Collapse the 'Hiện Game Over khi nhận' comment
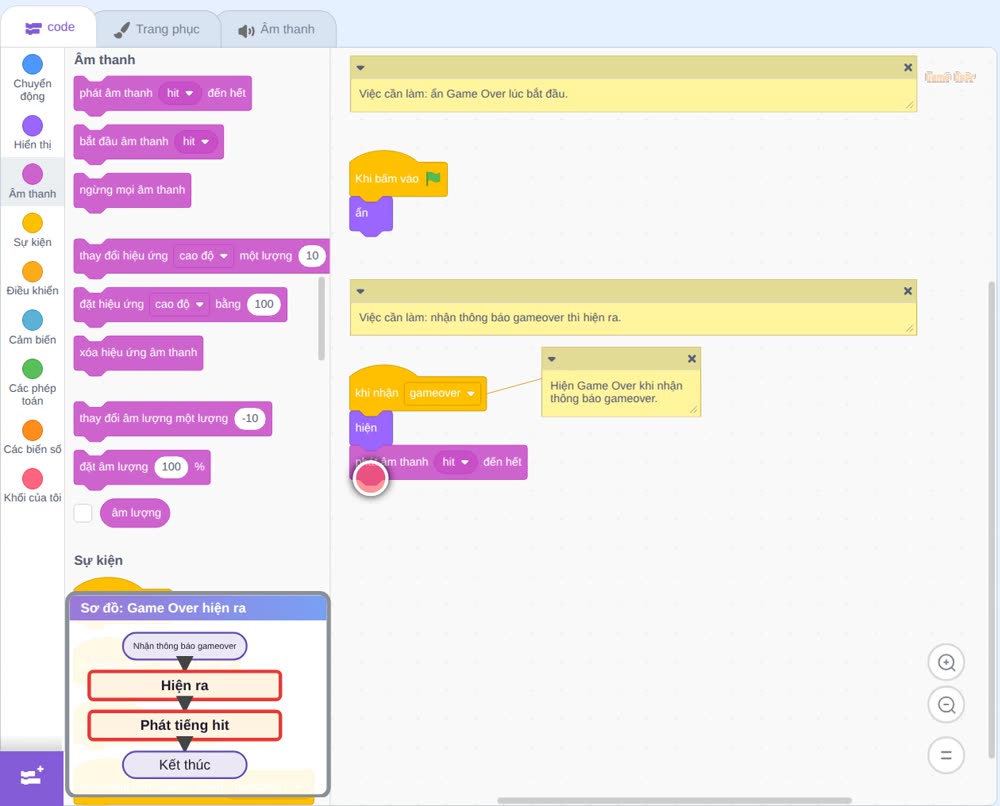The height and width of the screenshot is (806, 1000). [x=552, y=359]
